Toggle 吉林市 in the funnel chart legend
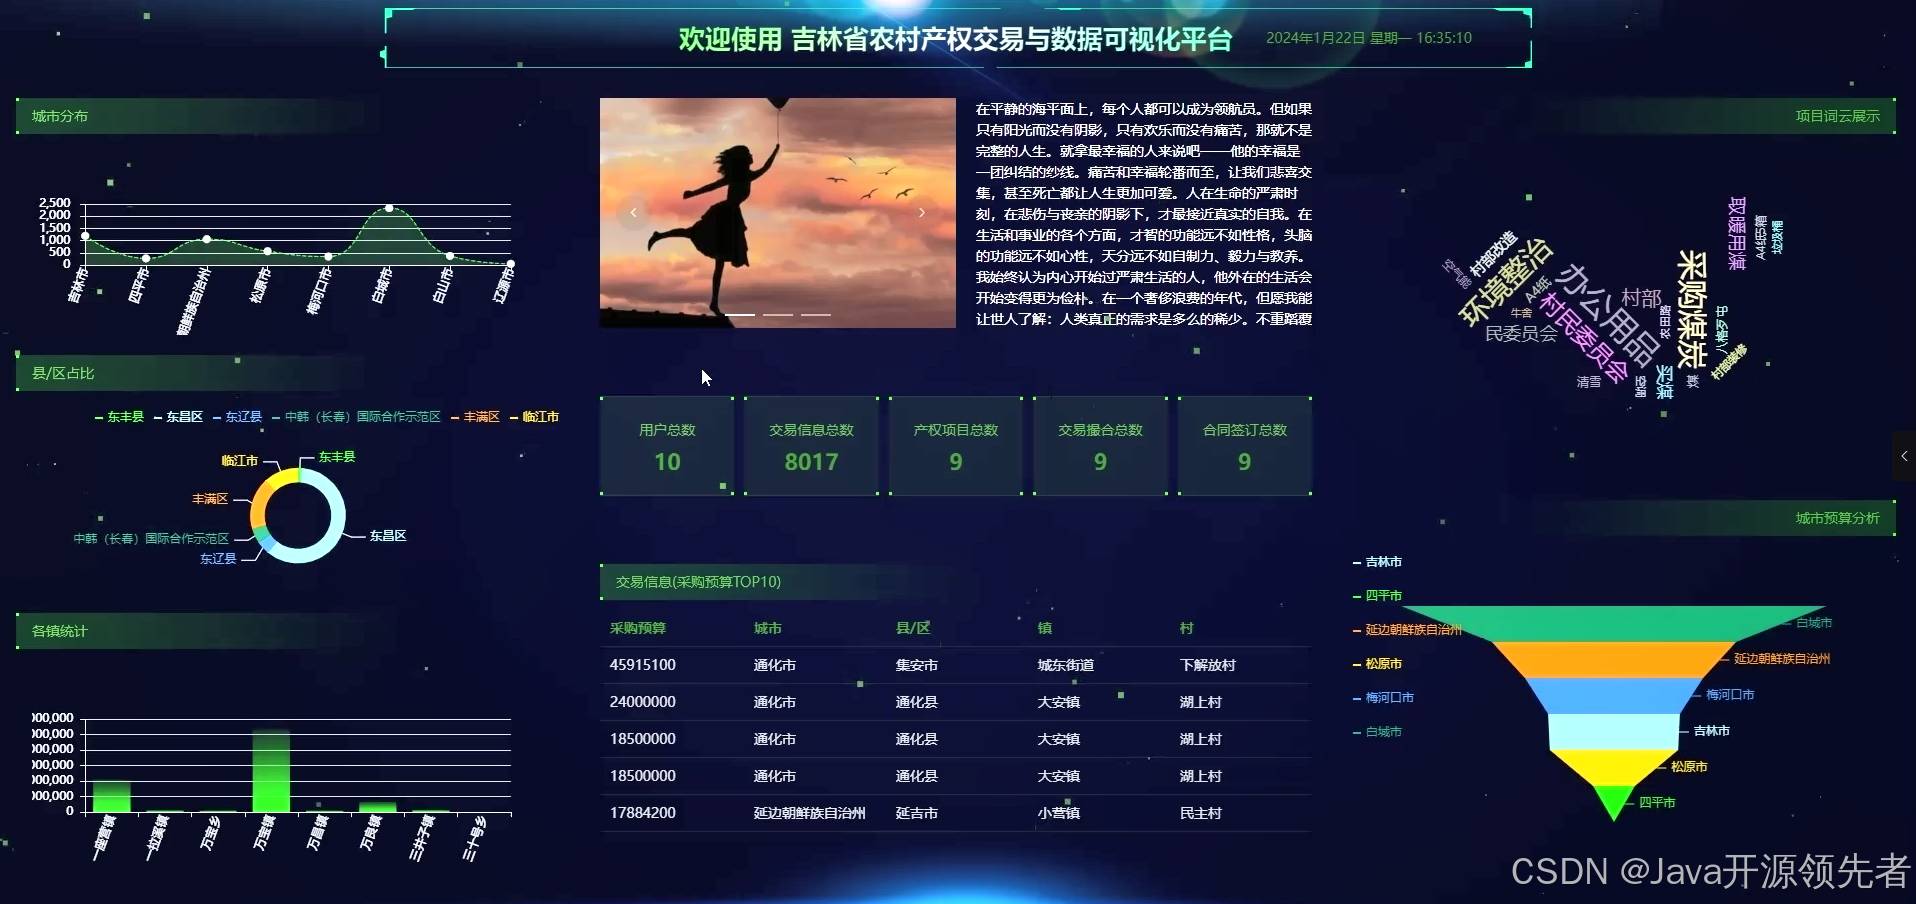The image size is (1916, 904). coord(1377,562)
